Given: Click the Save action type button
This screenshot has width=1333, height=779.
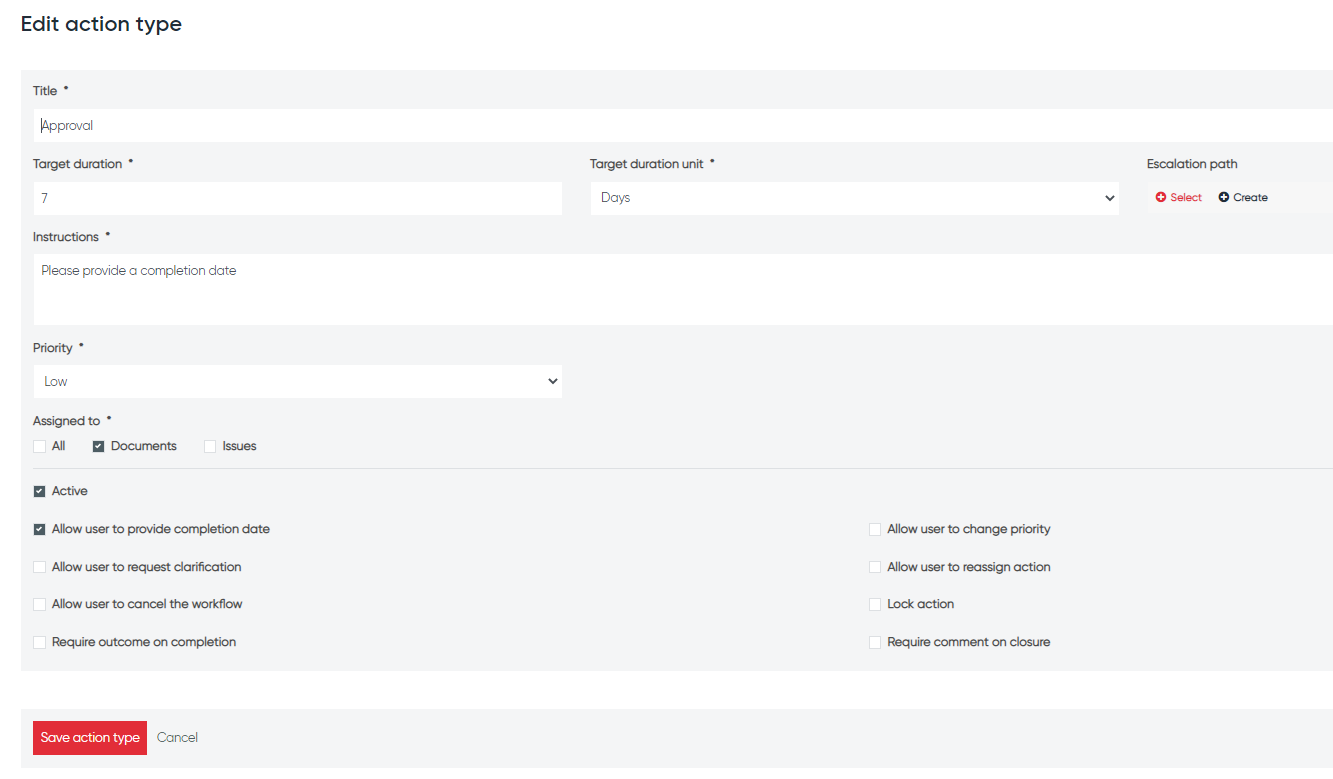Looking at the screenshot, I should [x=90, y=738].
